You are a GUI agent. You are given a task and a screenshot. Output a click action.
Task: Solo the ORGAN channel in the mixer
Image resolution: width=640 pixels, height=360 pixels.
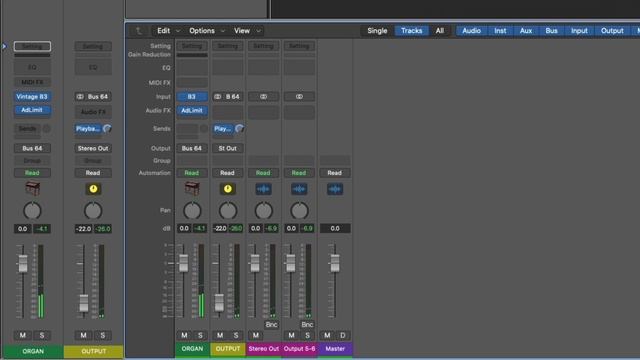pos(200,335)
